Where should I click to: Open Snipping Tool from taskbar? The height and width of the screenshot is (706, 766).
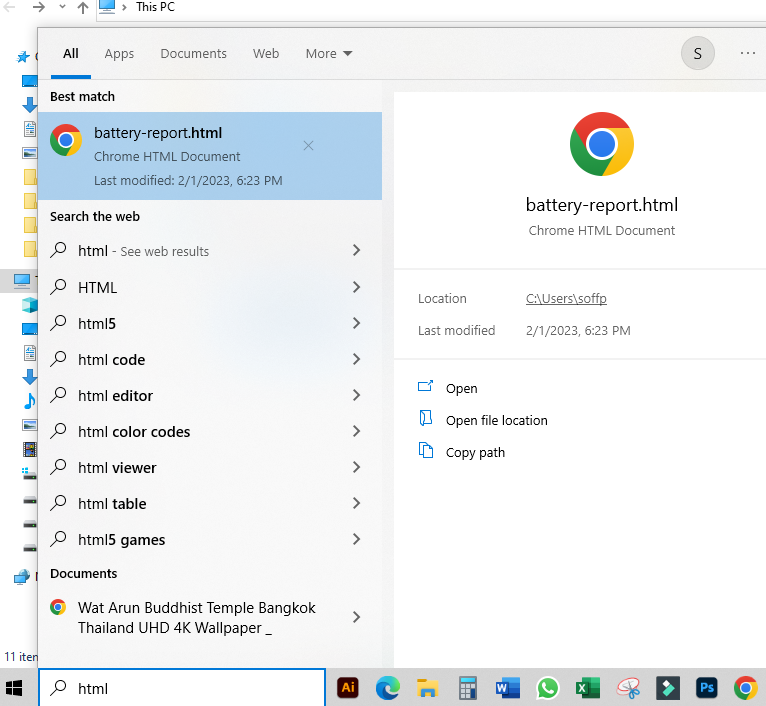[628, 688]
